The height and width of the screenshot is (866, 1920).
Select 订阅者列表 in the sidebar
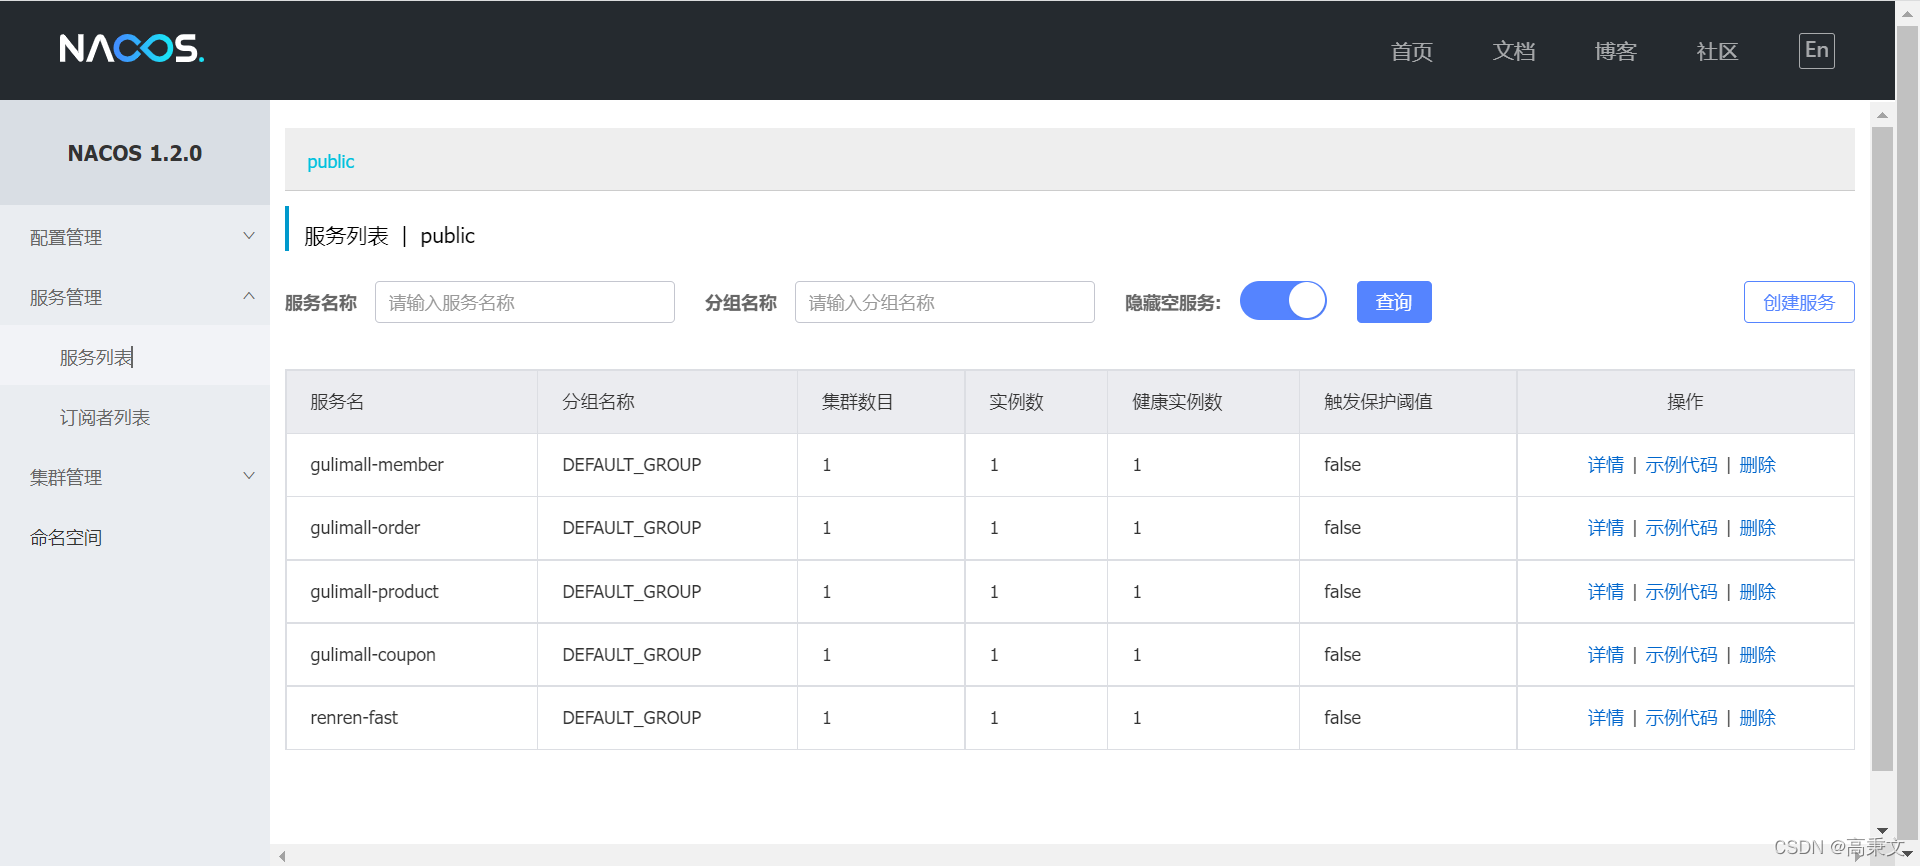pos(135,417)
